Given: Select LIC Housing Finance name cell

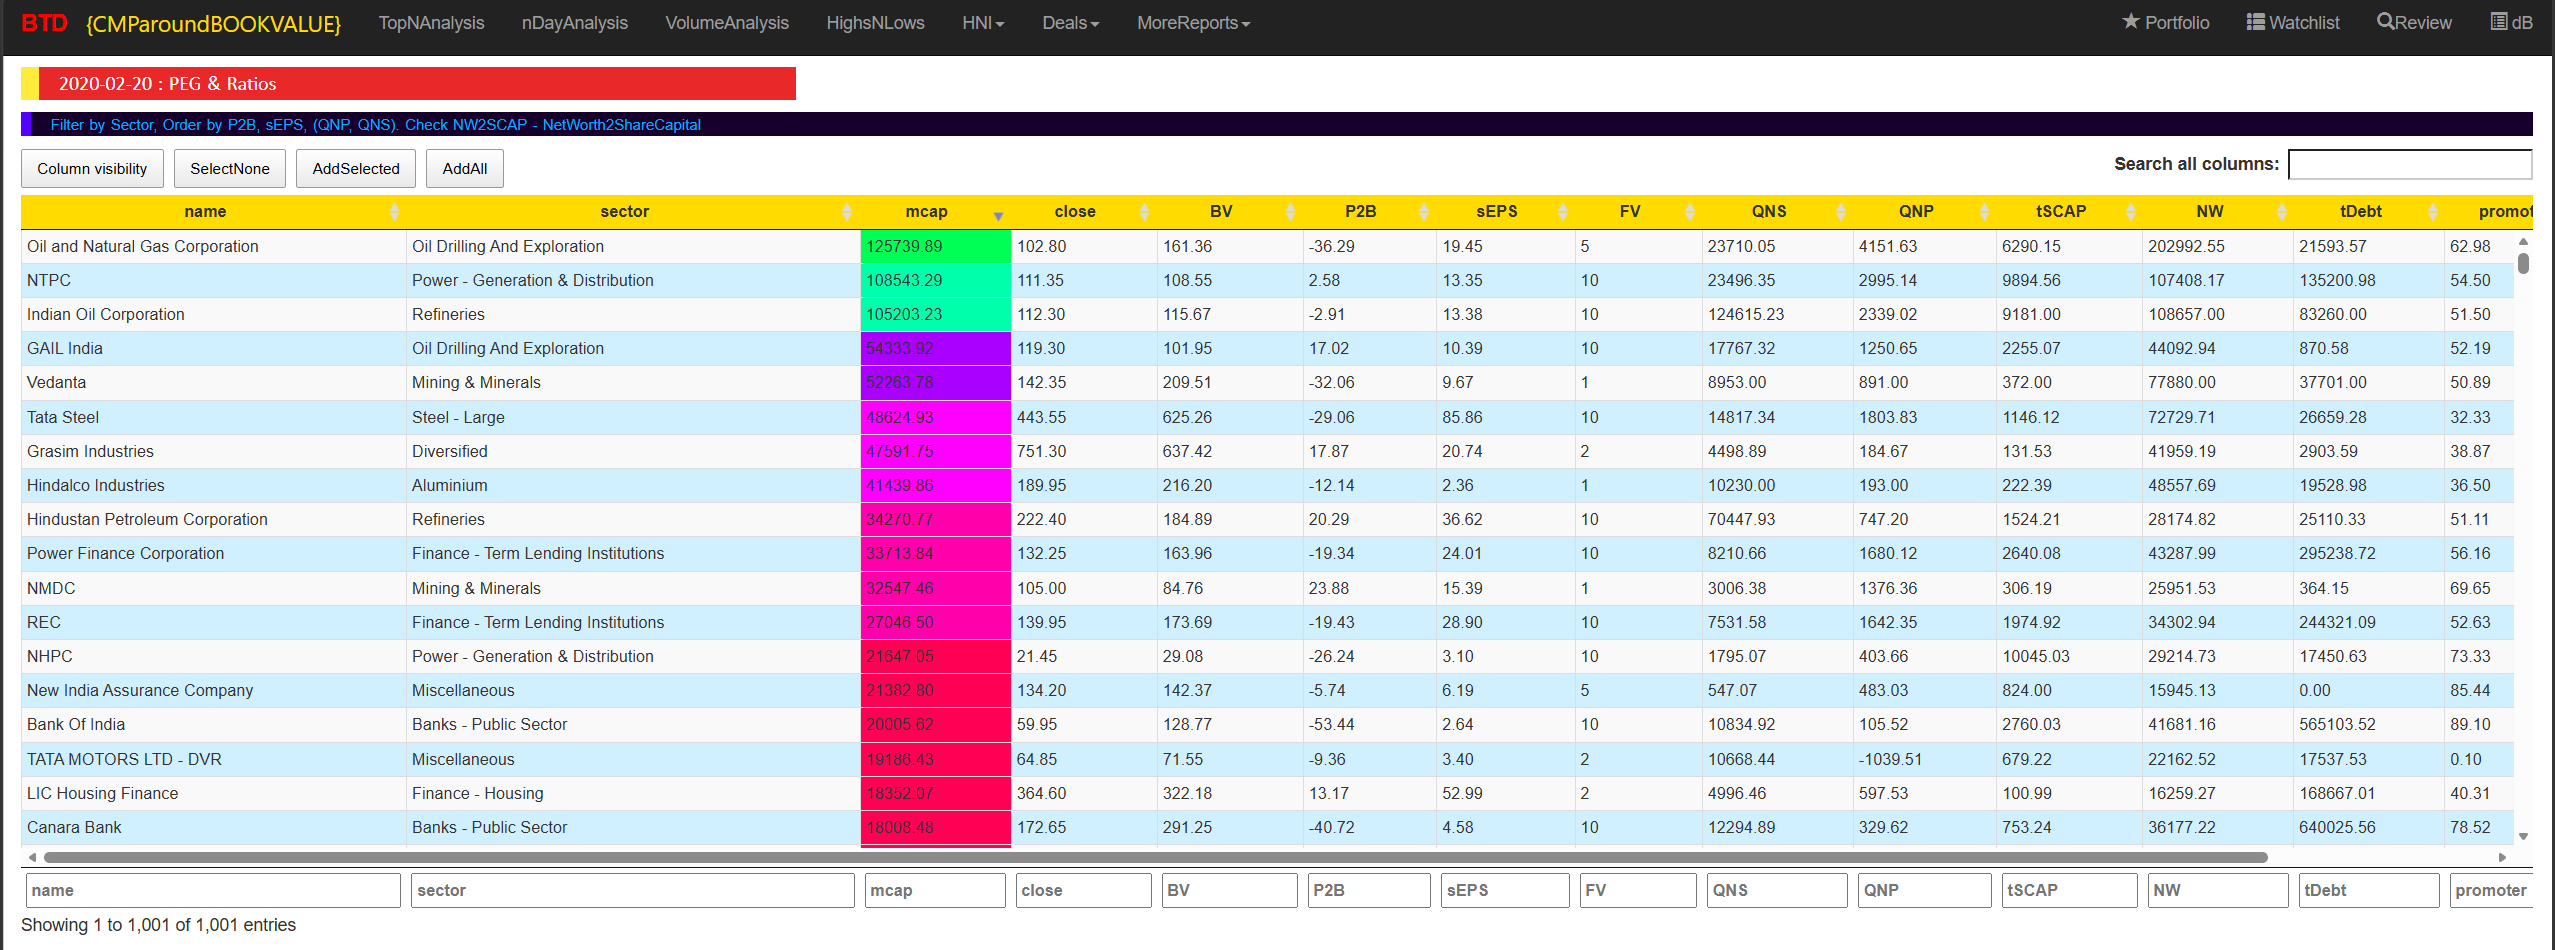Looking at the screenshot, I should coord(213,793).
